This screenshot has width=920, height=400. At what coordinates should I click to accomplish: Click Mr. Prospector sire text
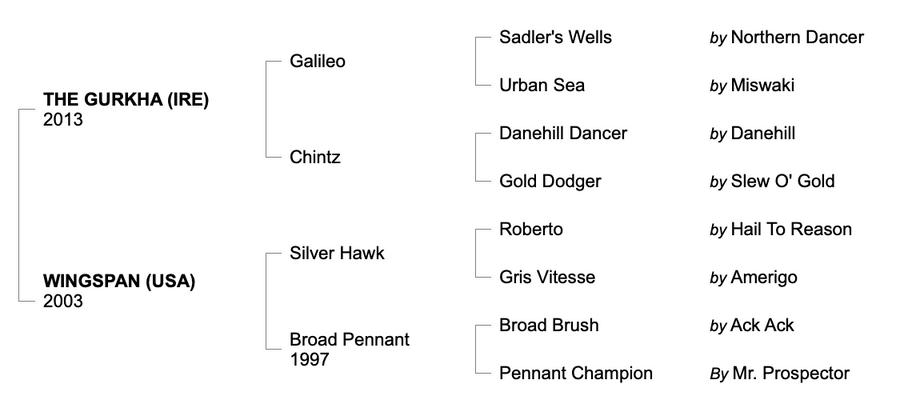pos(790,373)
